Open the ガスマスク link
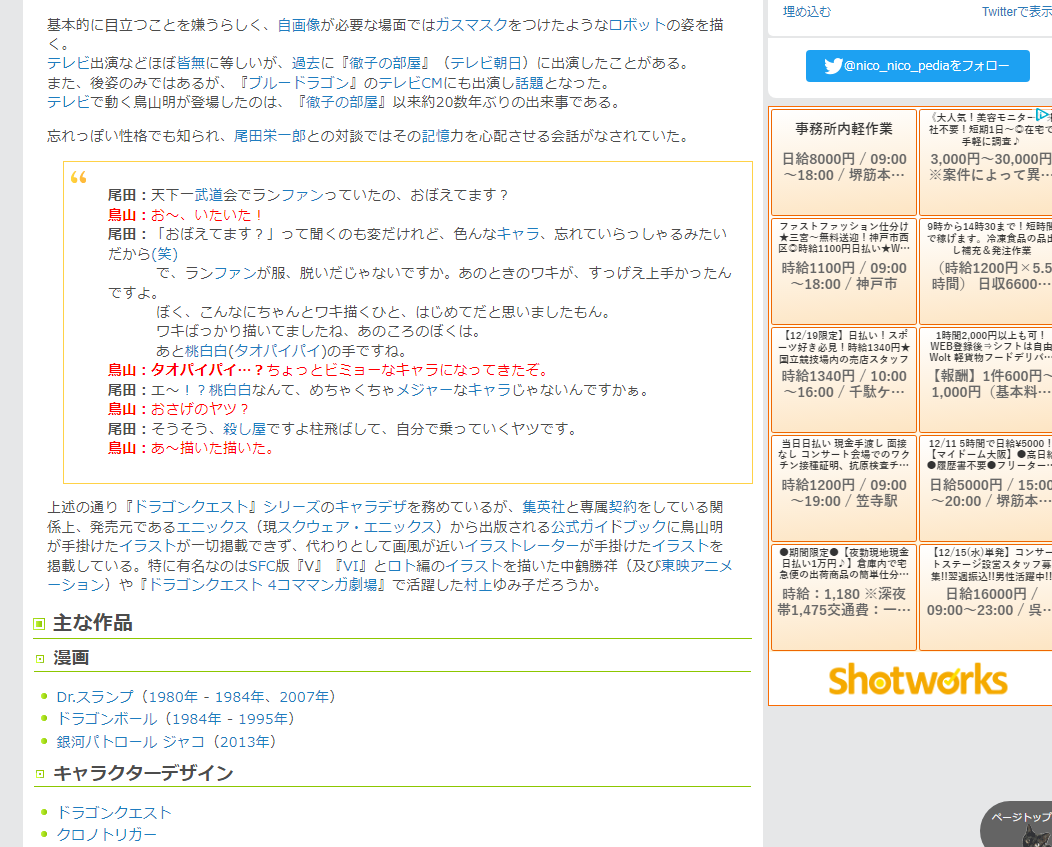This screenshot has width=1052, height=847. point(472,25)
